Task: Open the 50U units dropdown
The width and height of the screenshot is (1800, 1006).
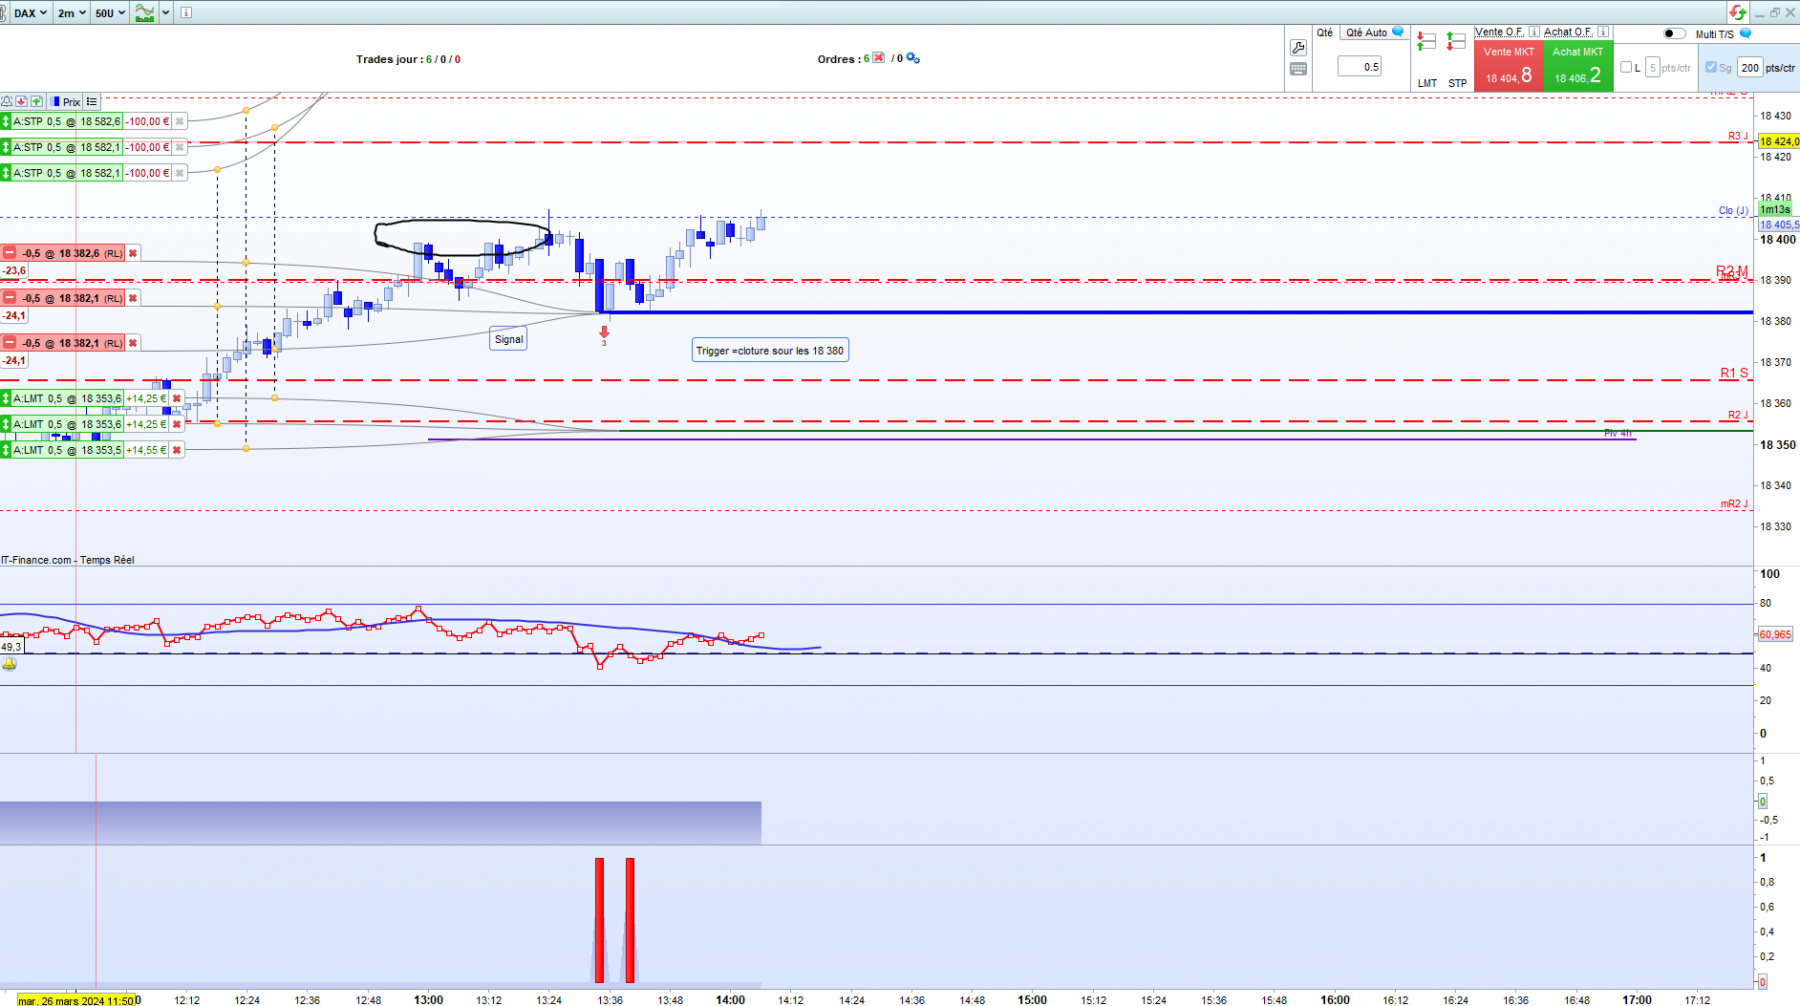Action: point(110,13)
